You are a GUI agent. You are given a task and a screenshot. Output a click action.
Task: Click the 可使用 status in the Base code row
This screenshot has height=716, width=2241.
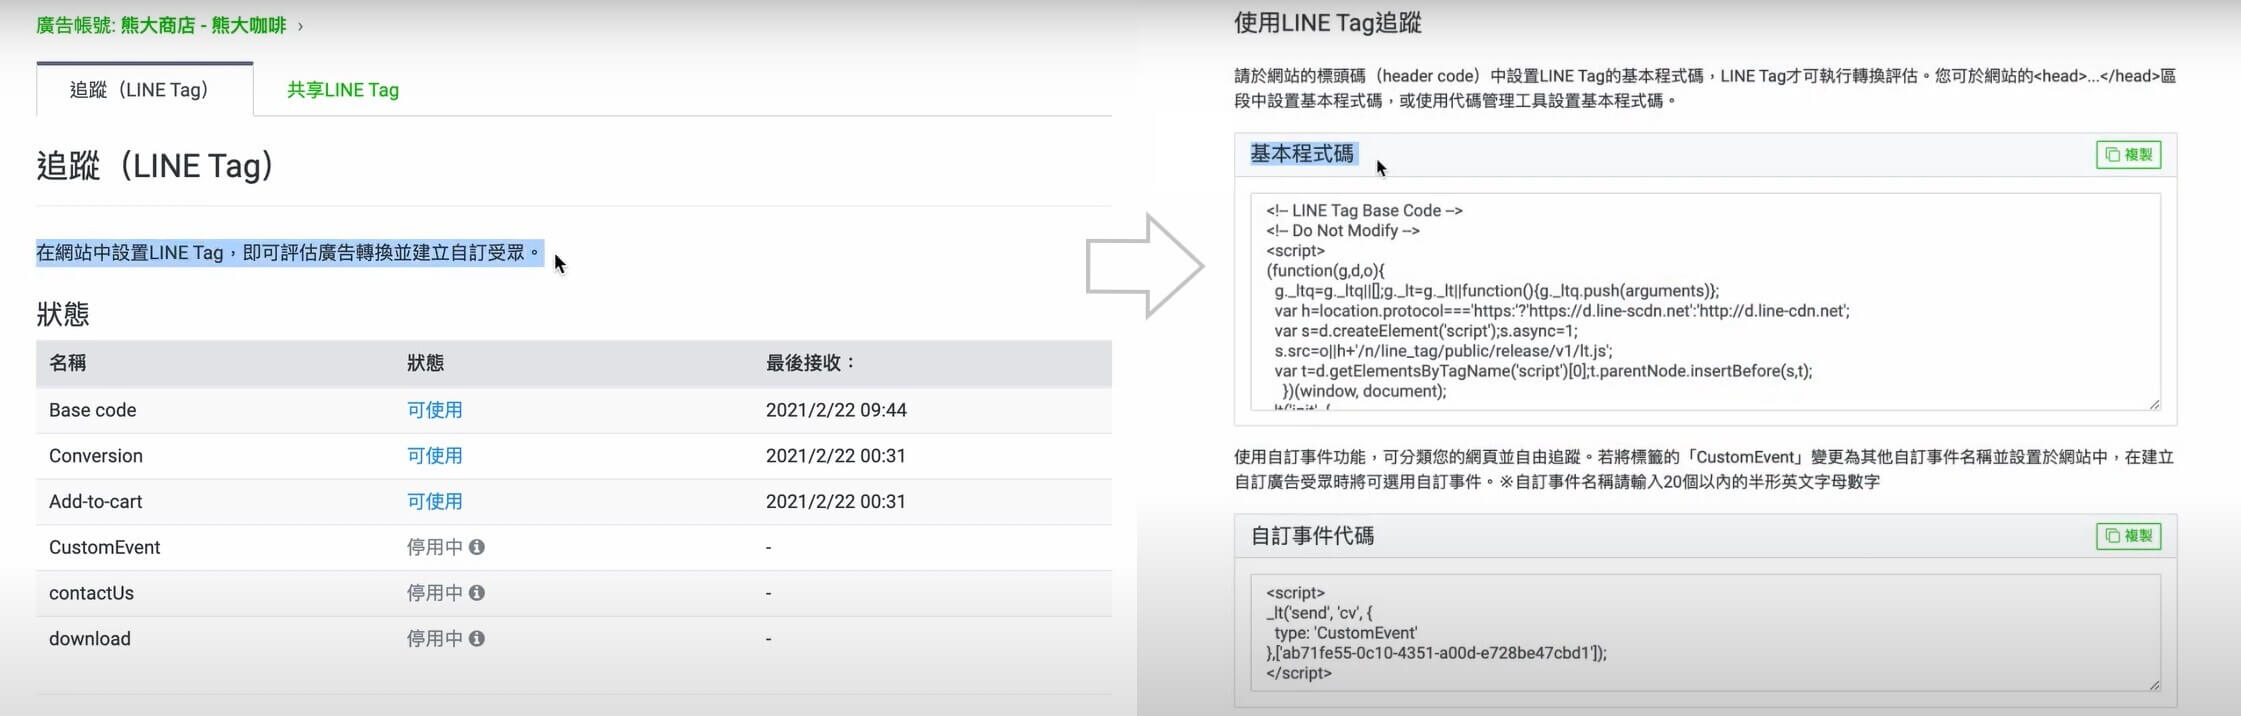pos(434,410)
